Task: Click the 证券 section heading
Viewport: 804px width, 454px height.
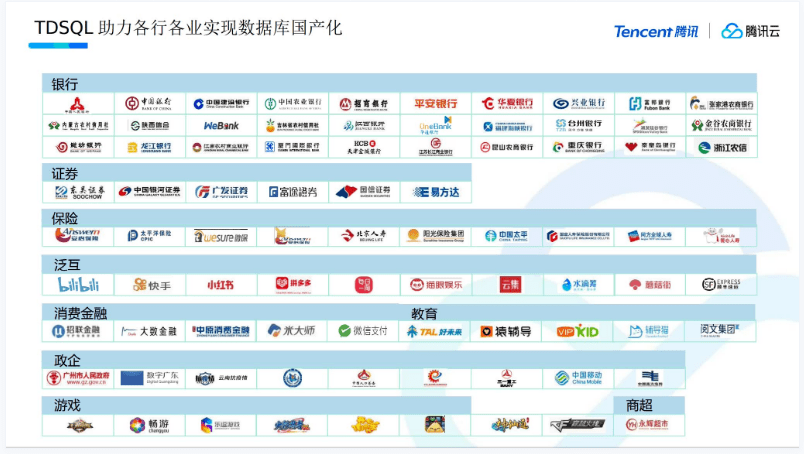Action: [x=65, y=174]
